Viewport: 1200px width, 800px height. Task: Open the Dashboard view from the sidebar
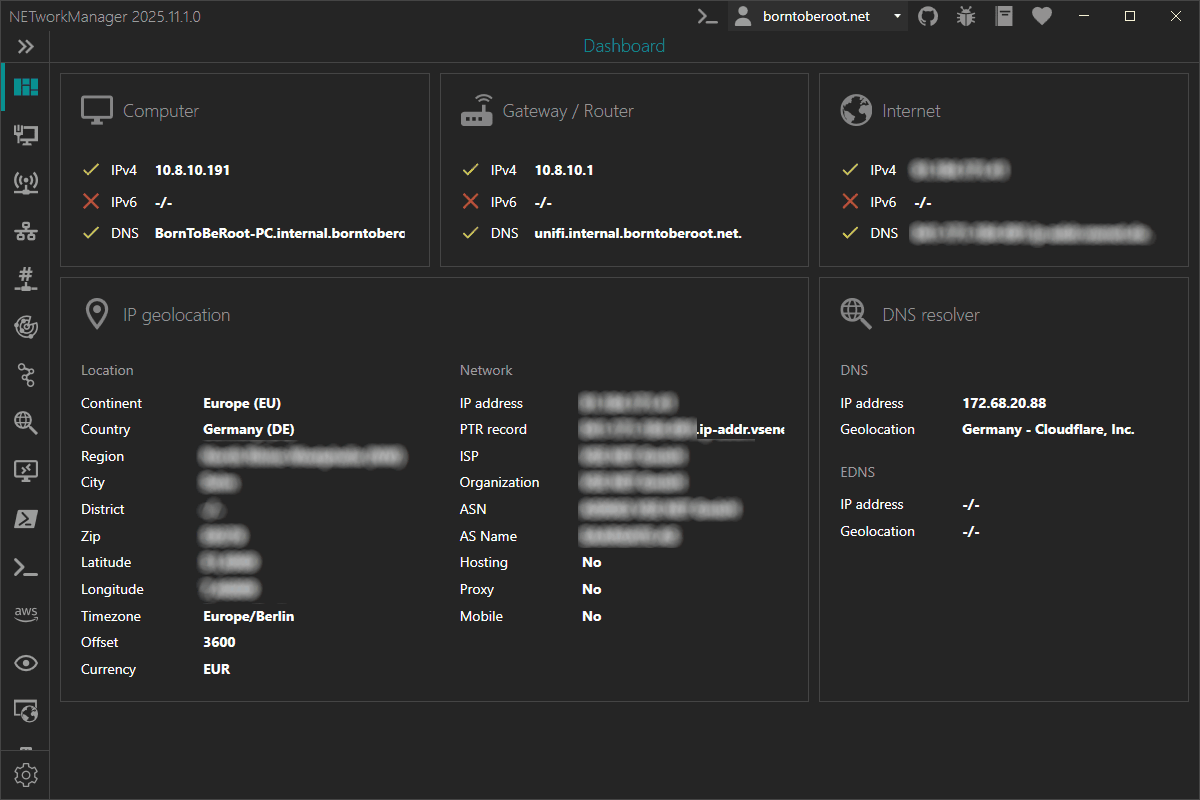(25, 87)
